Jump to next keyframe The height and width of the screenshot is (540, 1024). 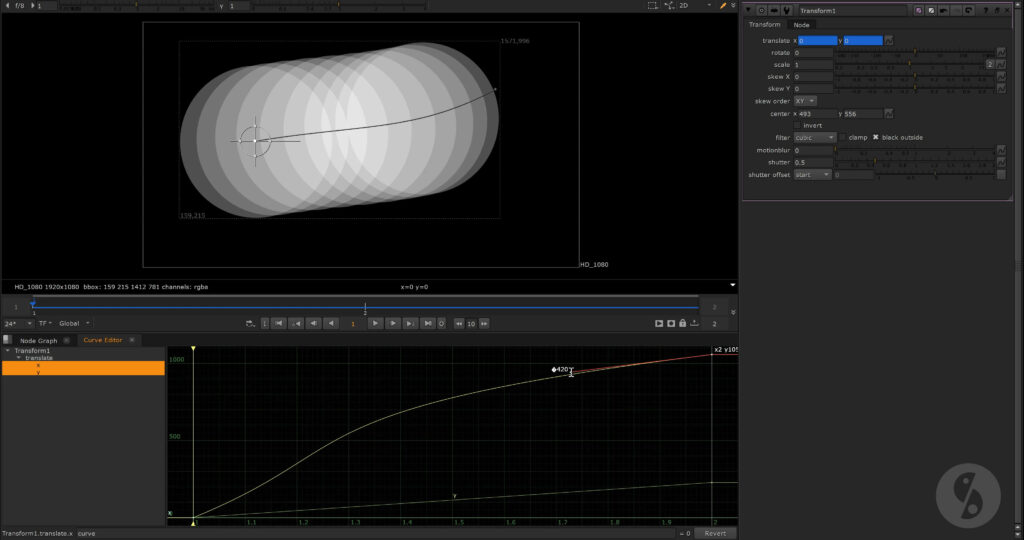coord(410,323)
